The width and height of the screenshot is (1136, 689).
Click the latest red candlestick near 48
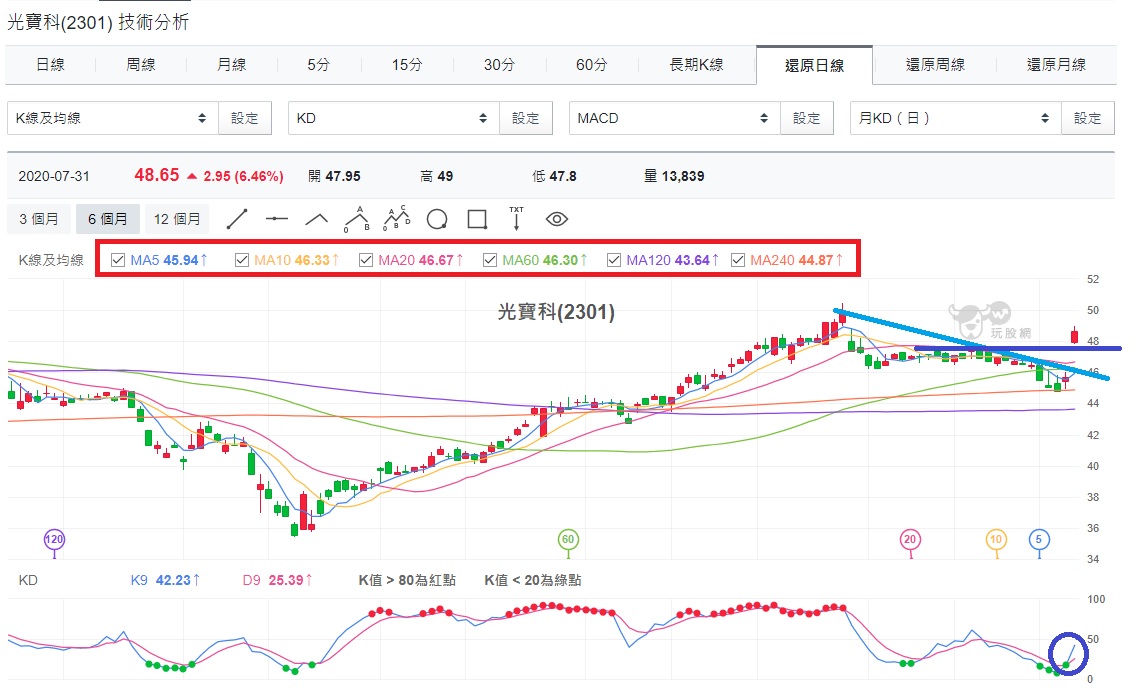point(1074,335)
